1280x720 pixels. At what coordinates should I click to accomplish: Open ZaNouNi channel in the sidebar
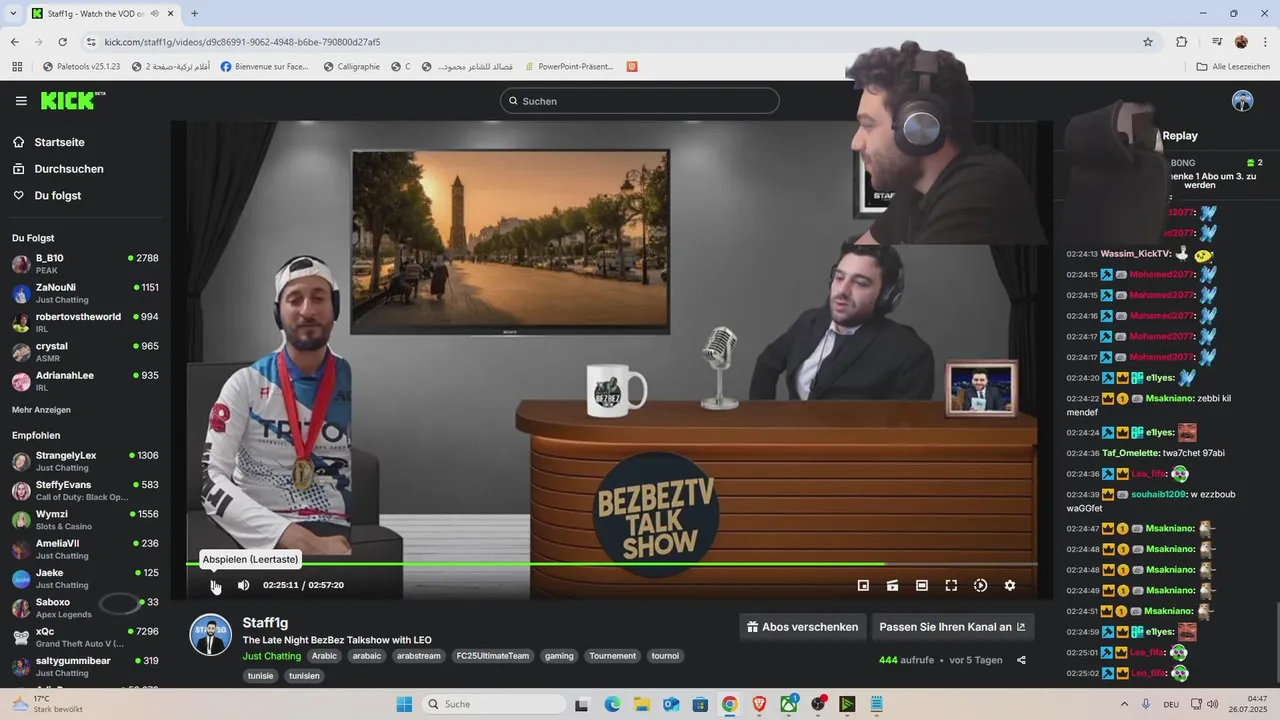[85, 293]
